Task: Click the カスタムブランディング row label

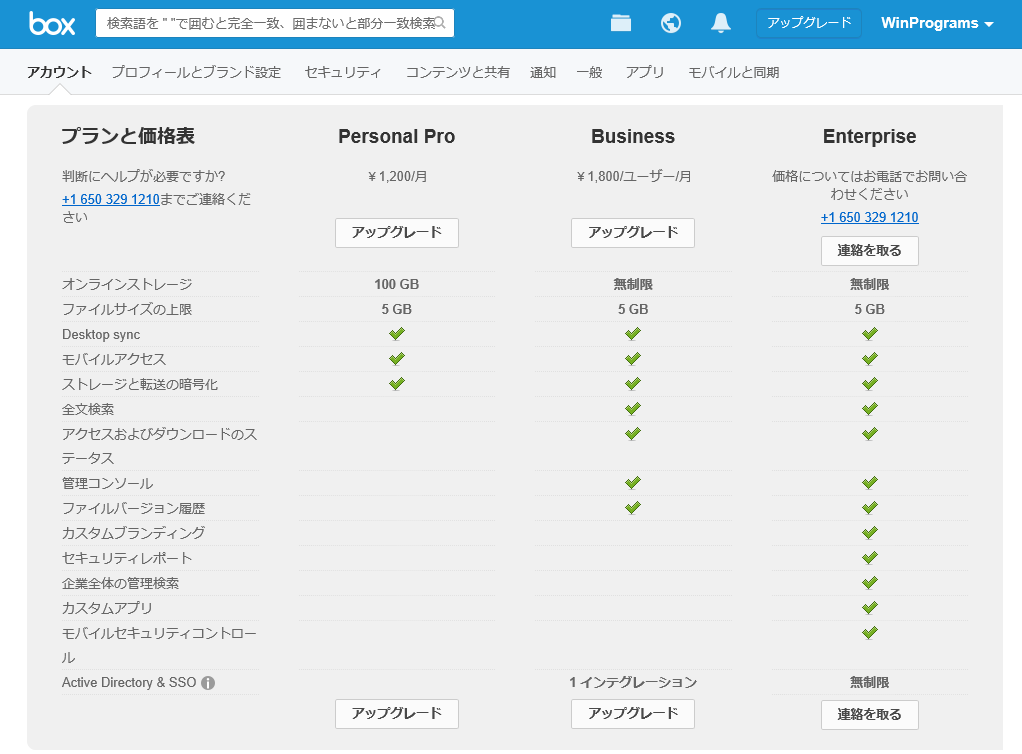Action: point(134,533)
